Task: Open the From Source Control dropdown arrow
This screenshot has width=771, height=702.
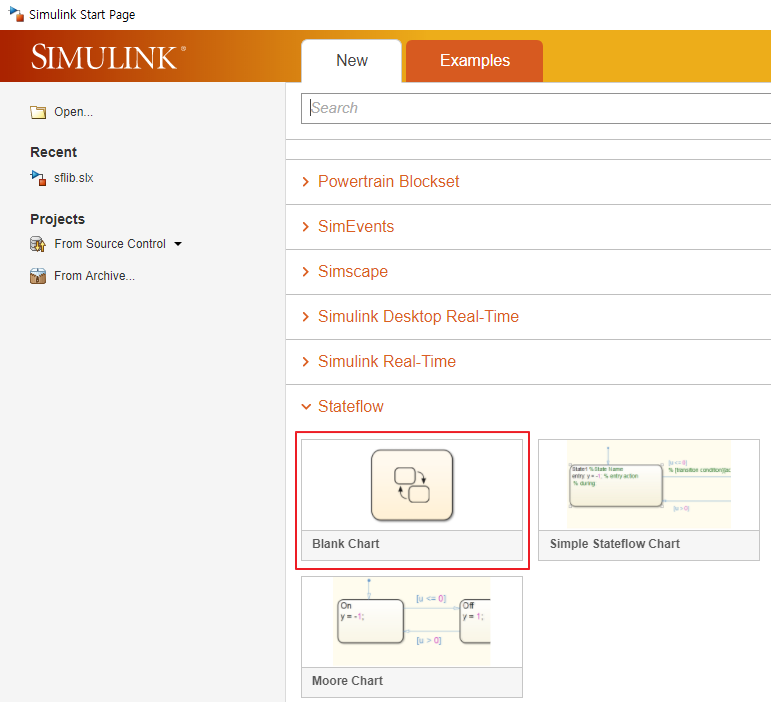Action: 178,244
